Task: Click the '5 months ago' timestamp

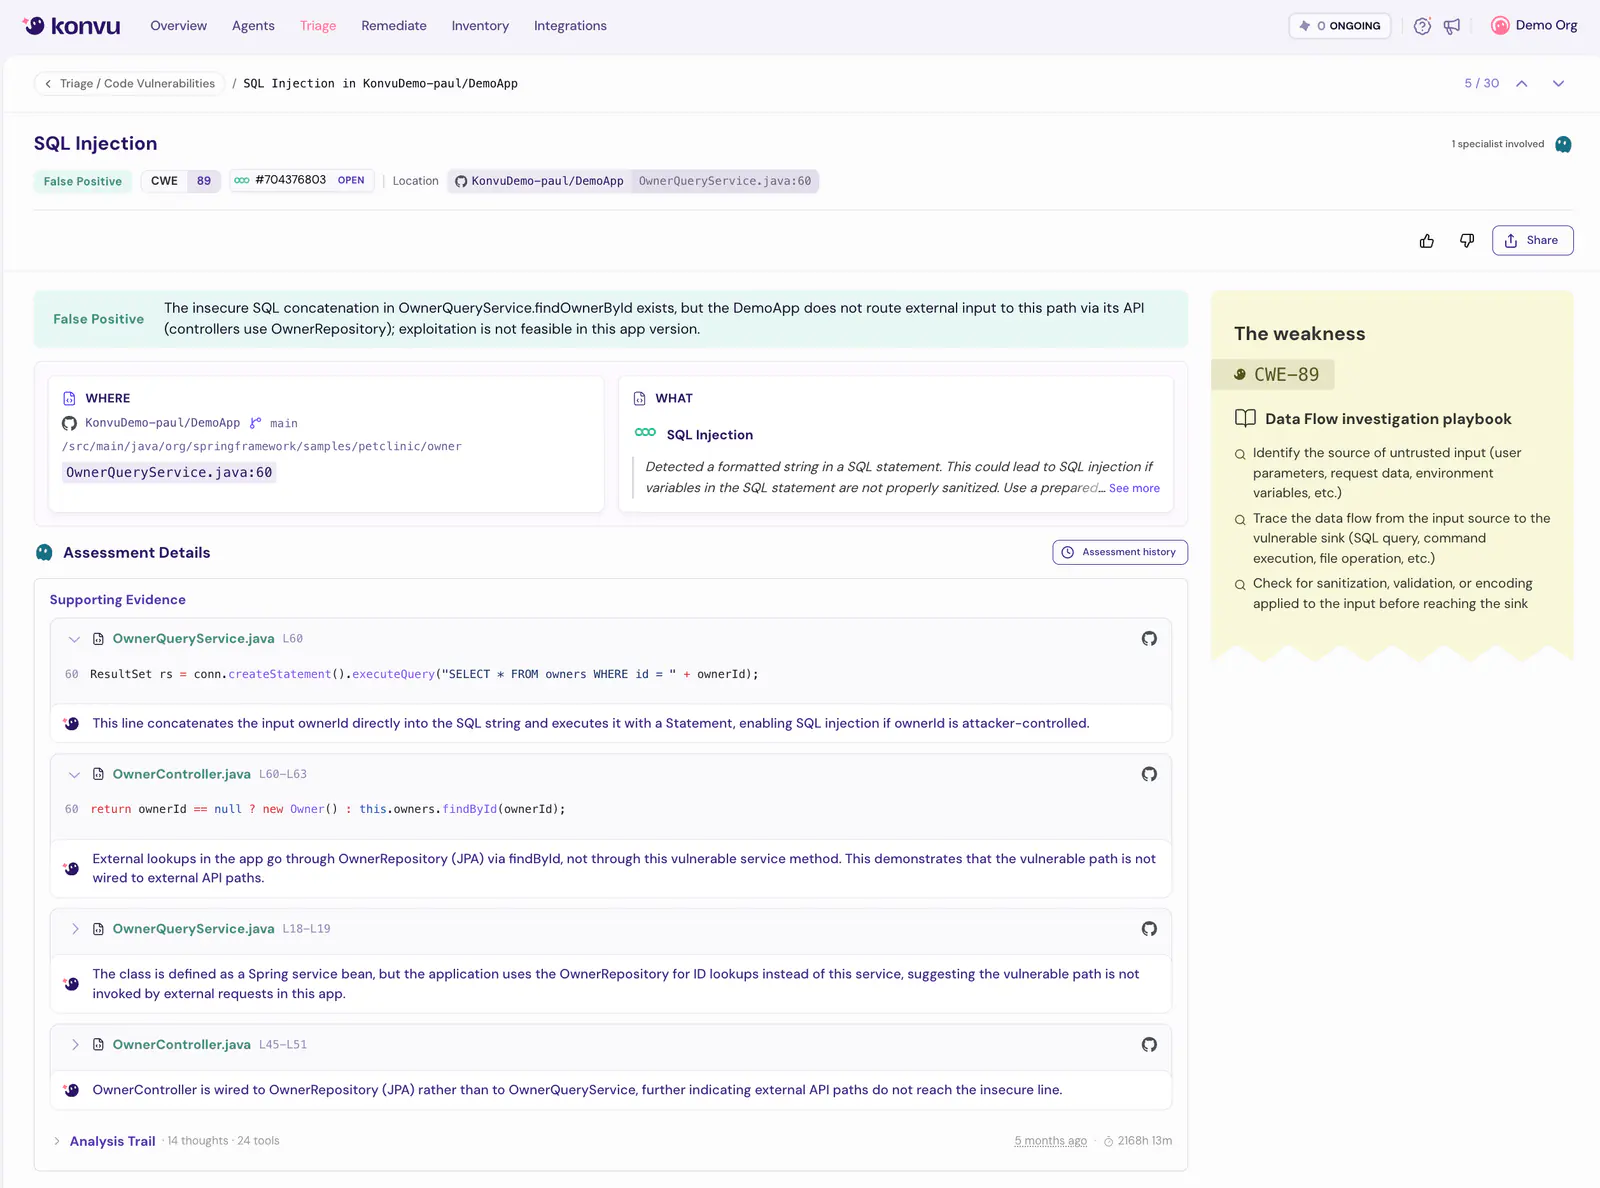Action: click(x=1050, y=1142)
